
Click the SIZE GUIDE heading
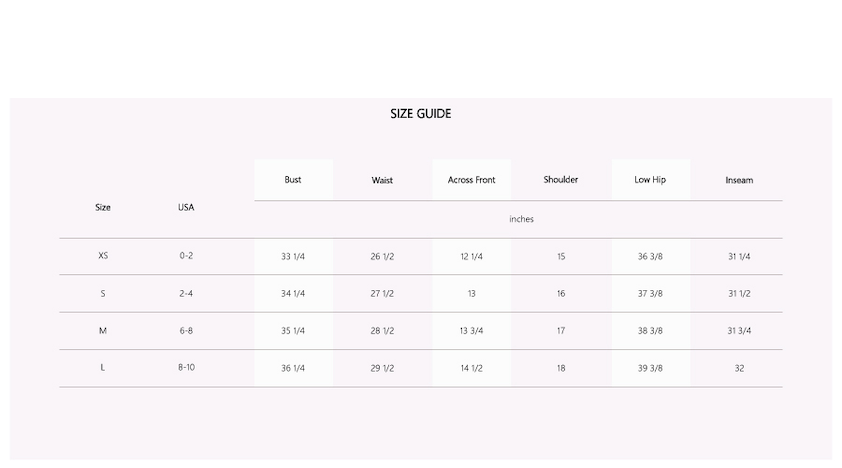point(420,114)
